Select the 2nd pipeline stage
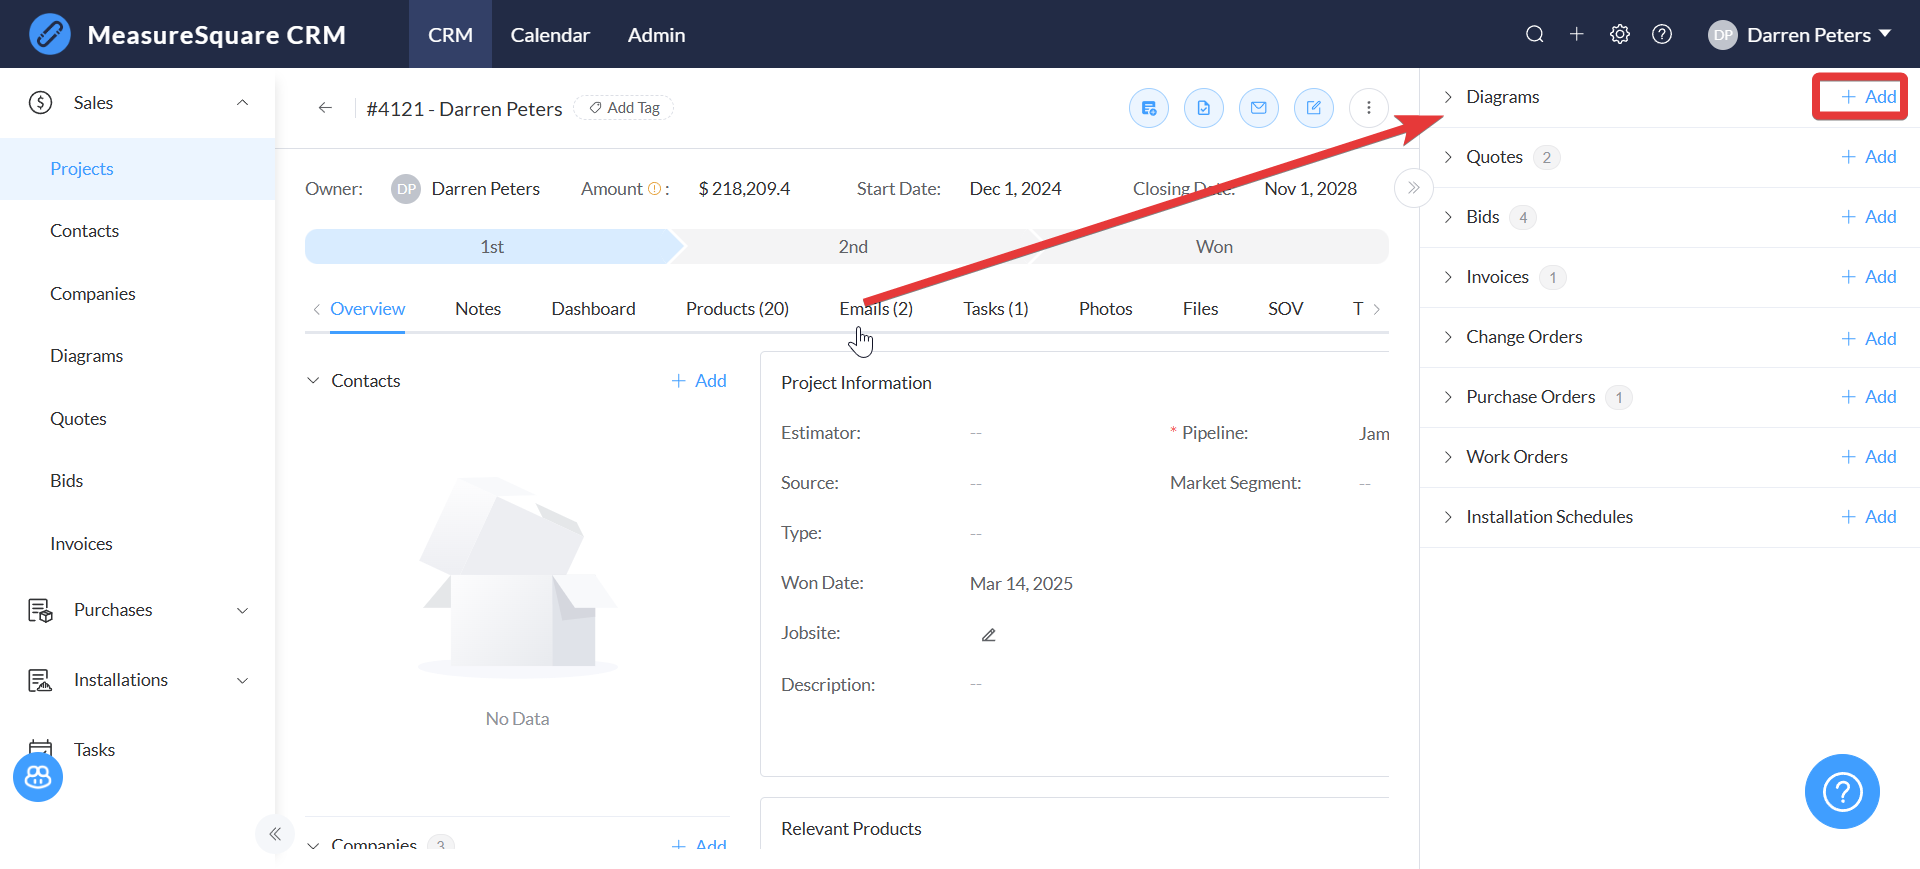The image size is (1920, 869). (853, 247)
